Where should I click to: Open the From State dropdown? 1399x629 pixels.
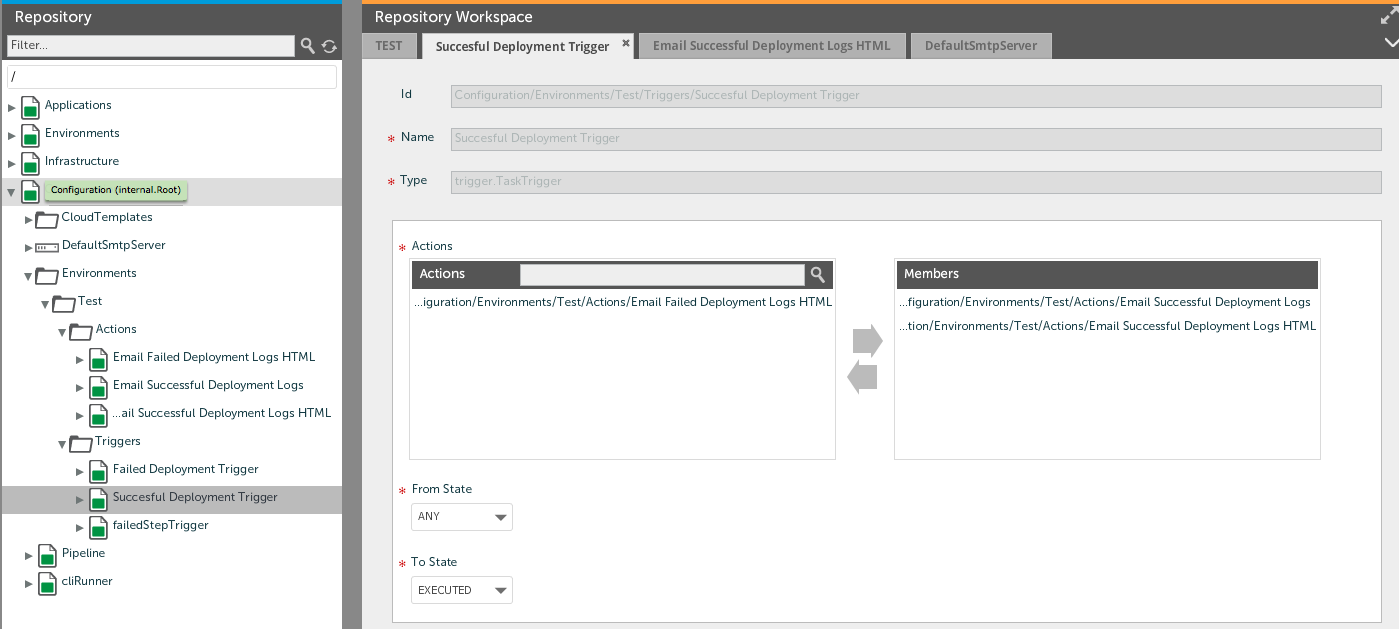[x=462, y=517]
